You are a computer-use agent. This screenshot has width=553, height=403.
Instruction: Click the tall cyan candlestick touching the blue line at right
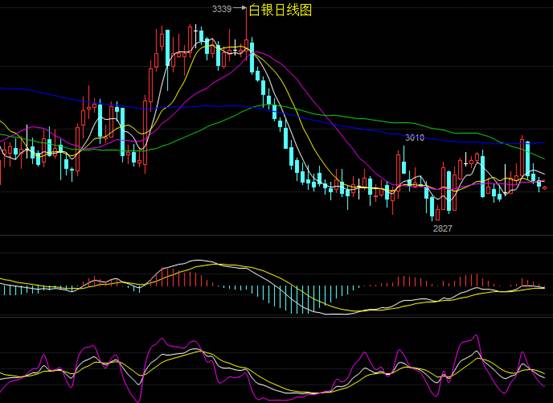click(528, 158)
